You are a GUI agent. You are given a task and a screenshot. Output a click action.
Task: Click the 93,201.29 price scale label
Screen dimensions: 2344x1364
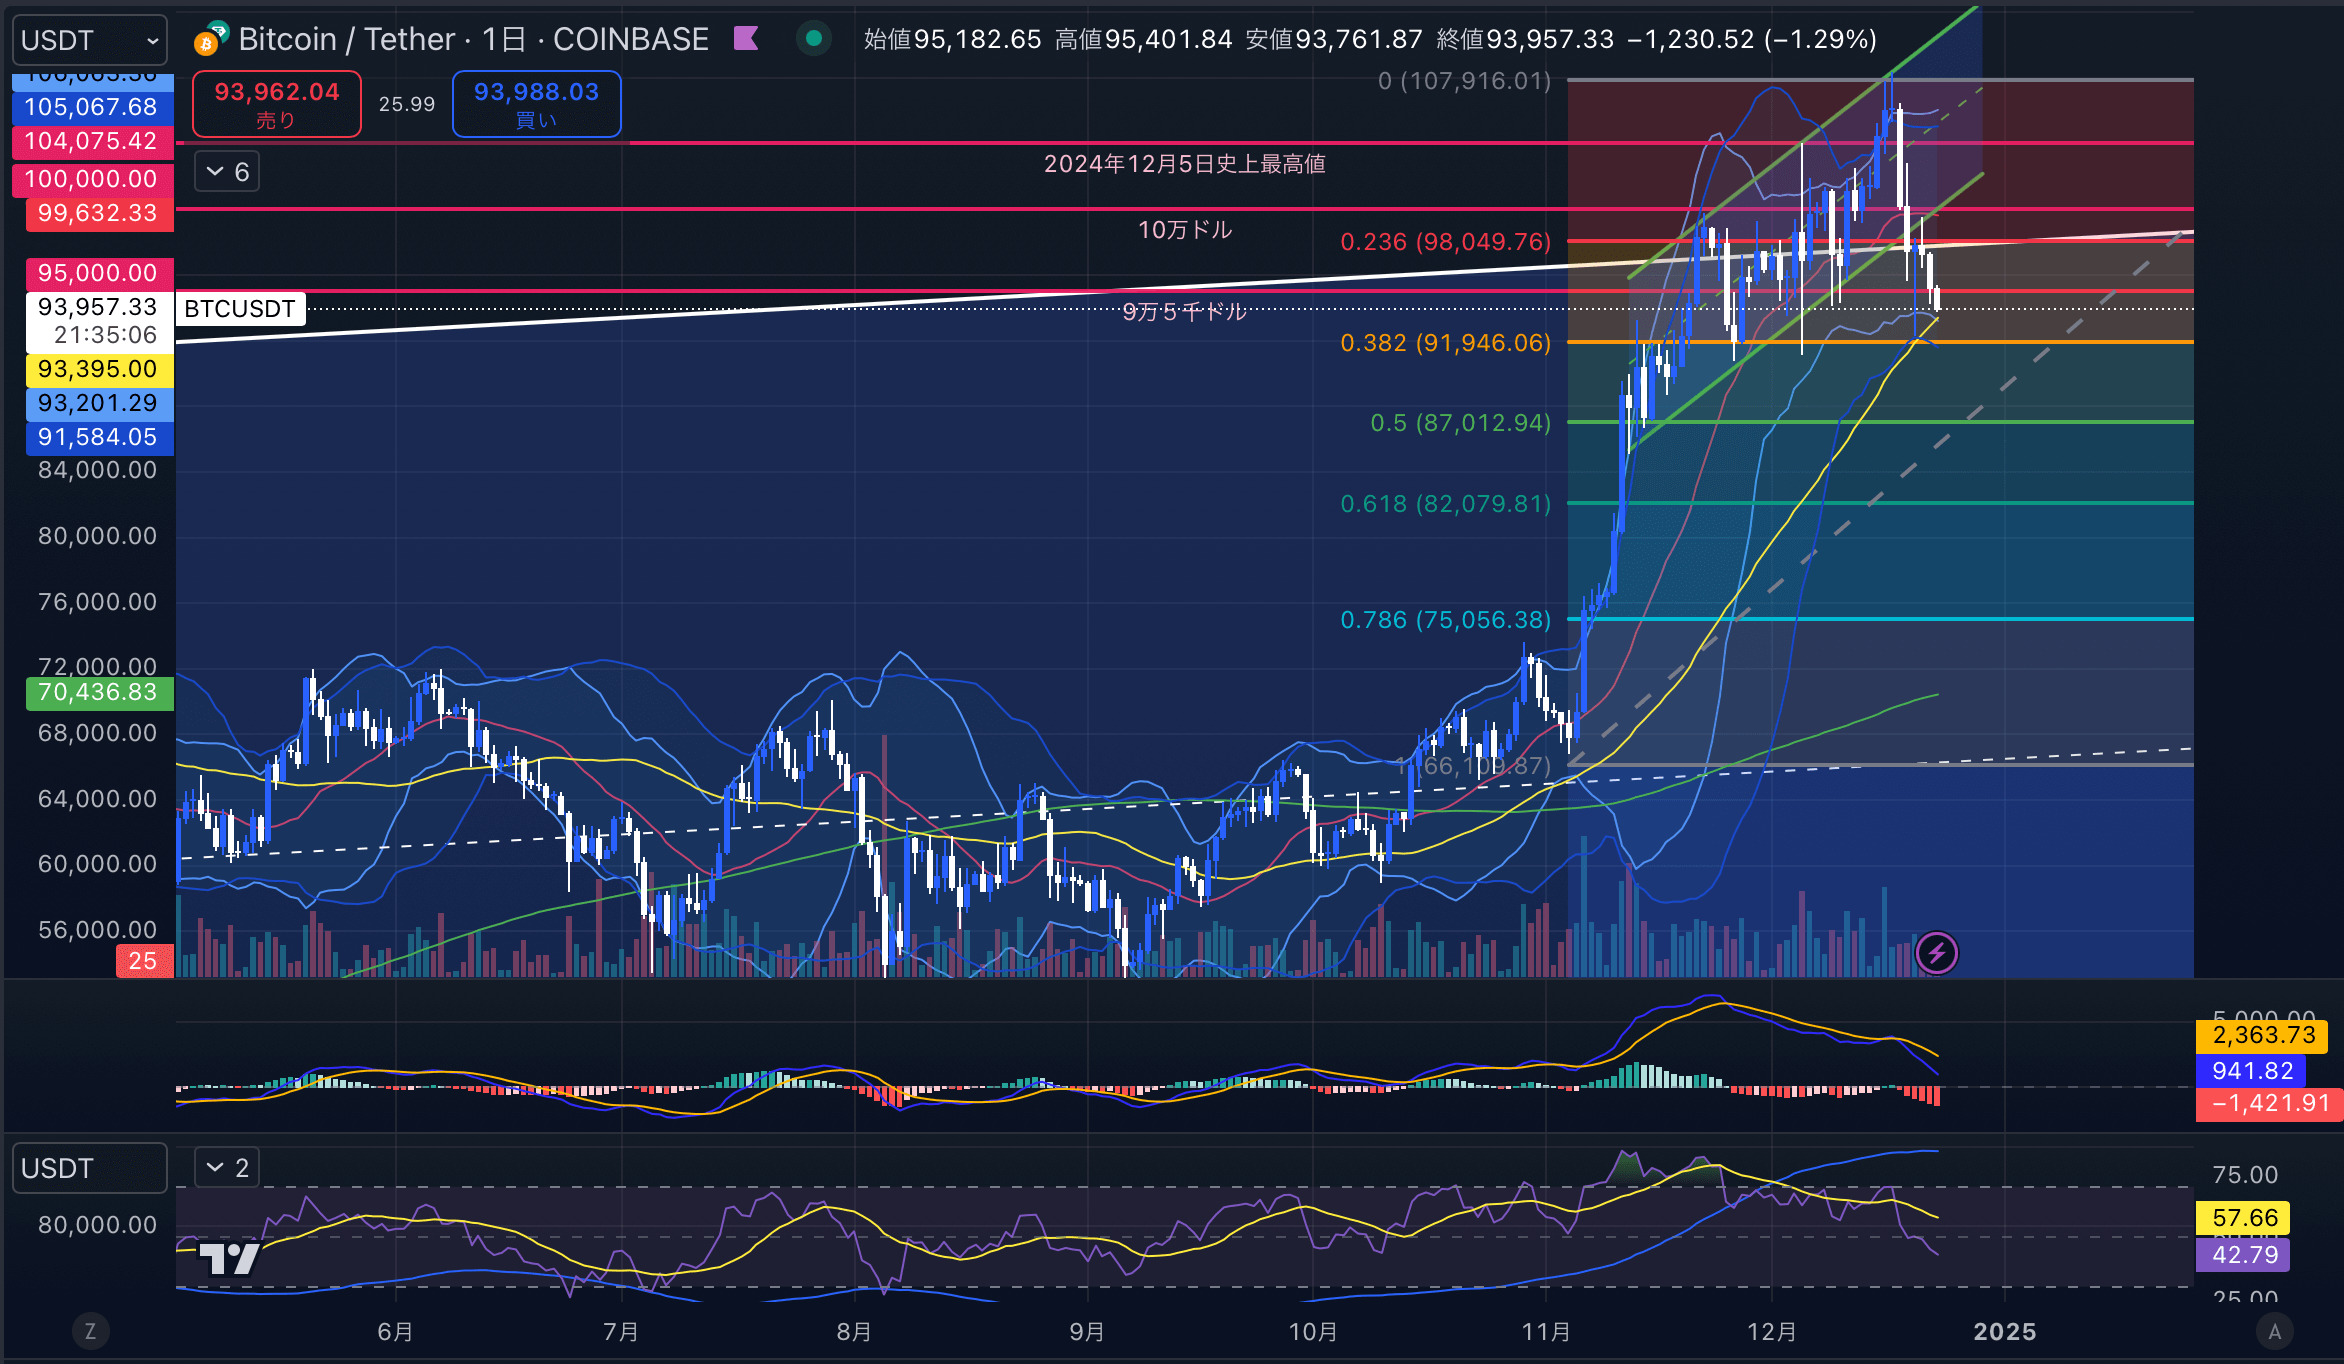pos(99,403)
